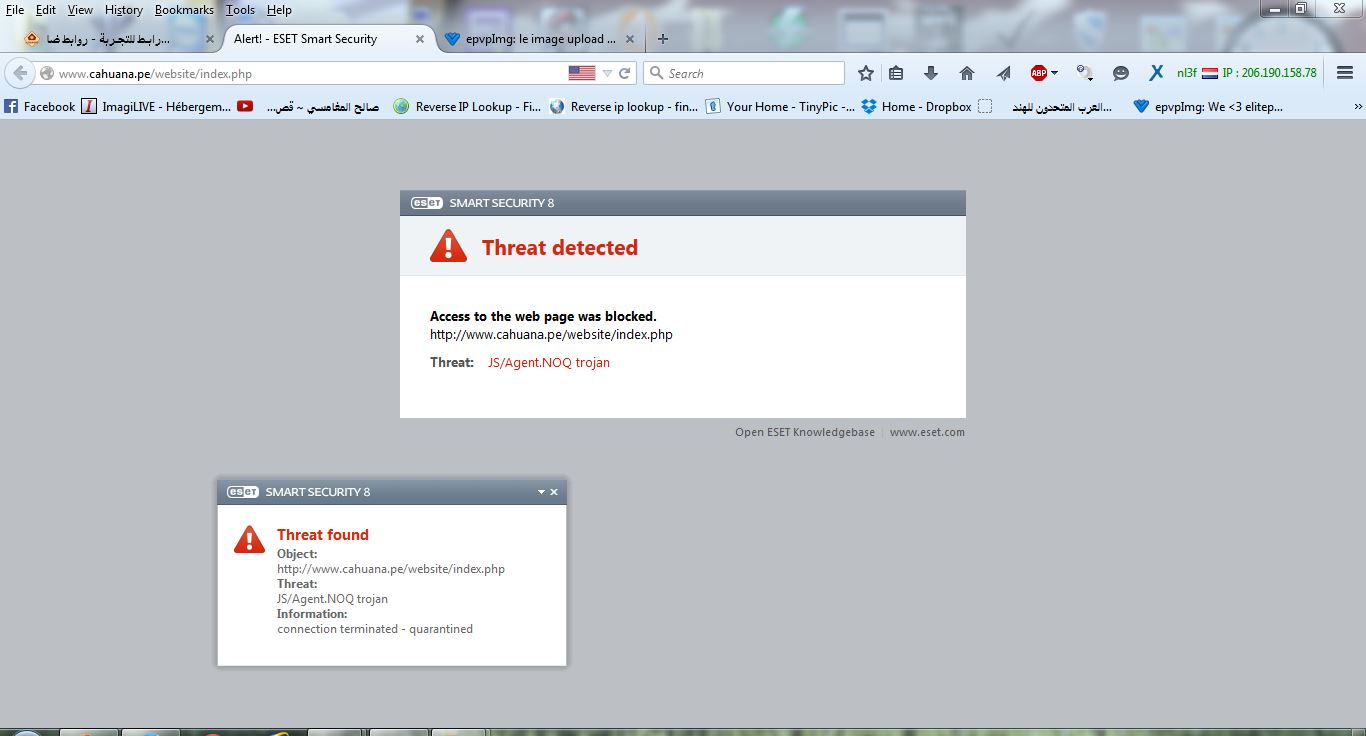The width and height of the screenshot is (1366, 736).
Task: Open the epvpImg: We <3 elitep... bookmark
Action: (x=1209, y=106)
